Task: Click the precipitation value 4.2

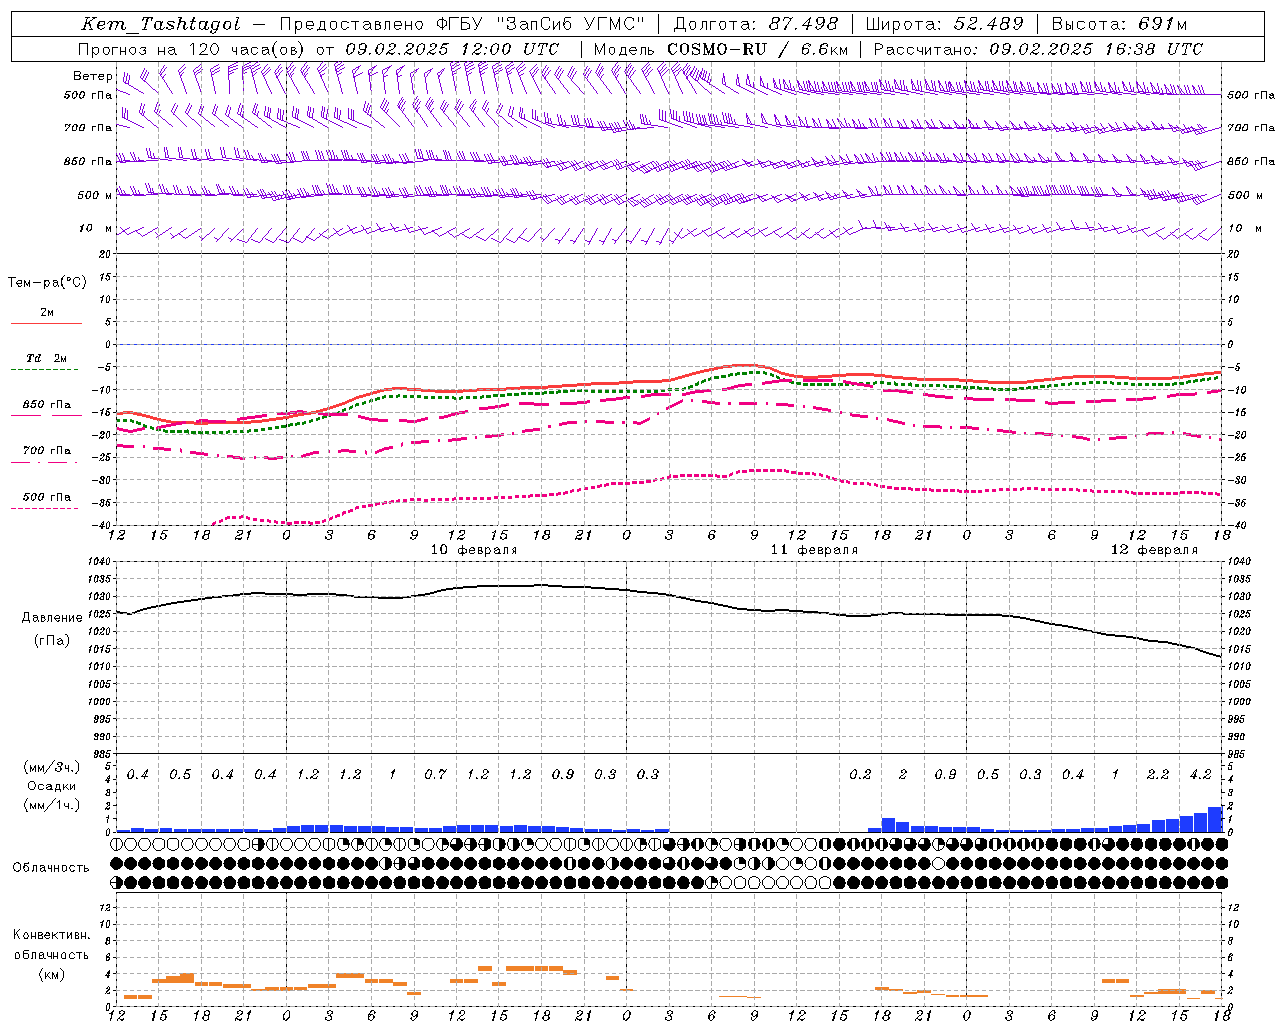Action: [1200, 775]
